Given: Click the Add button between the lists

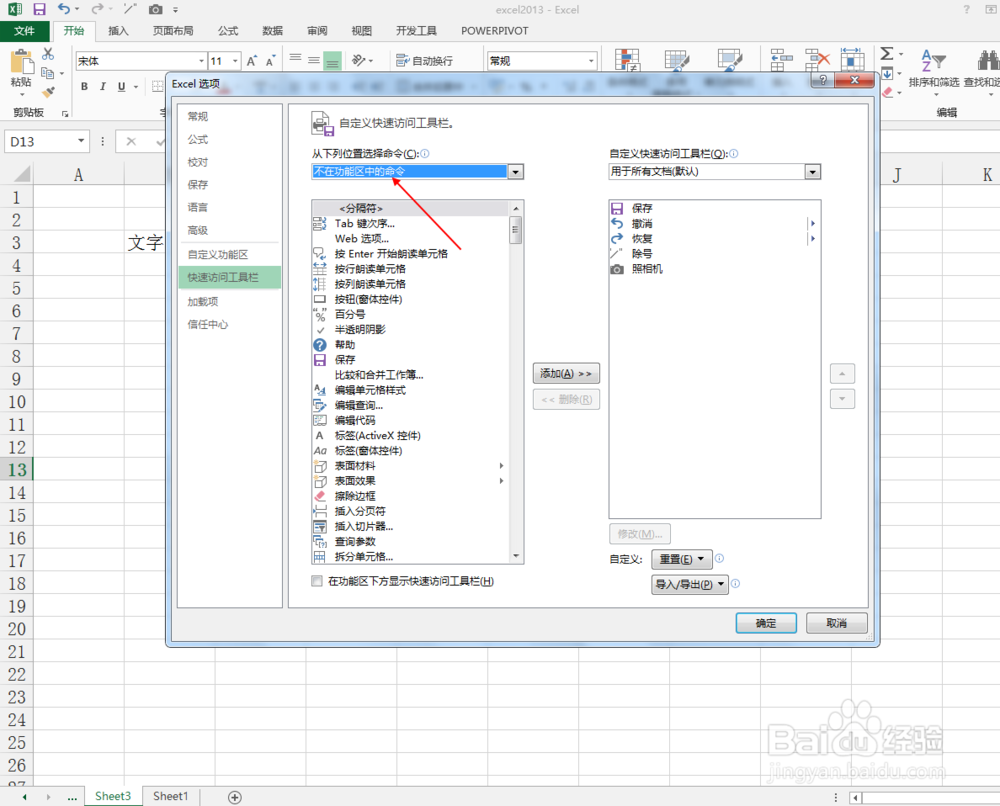Looking at the screenshot, I should click(566, 374).
